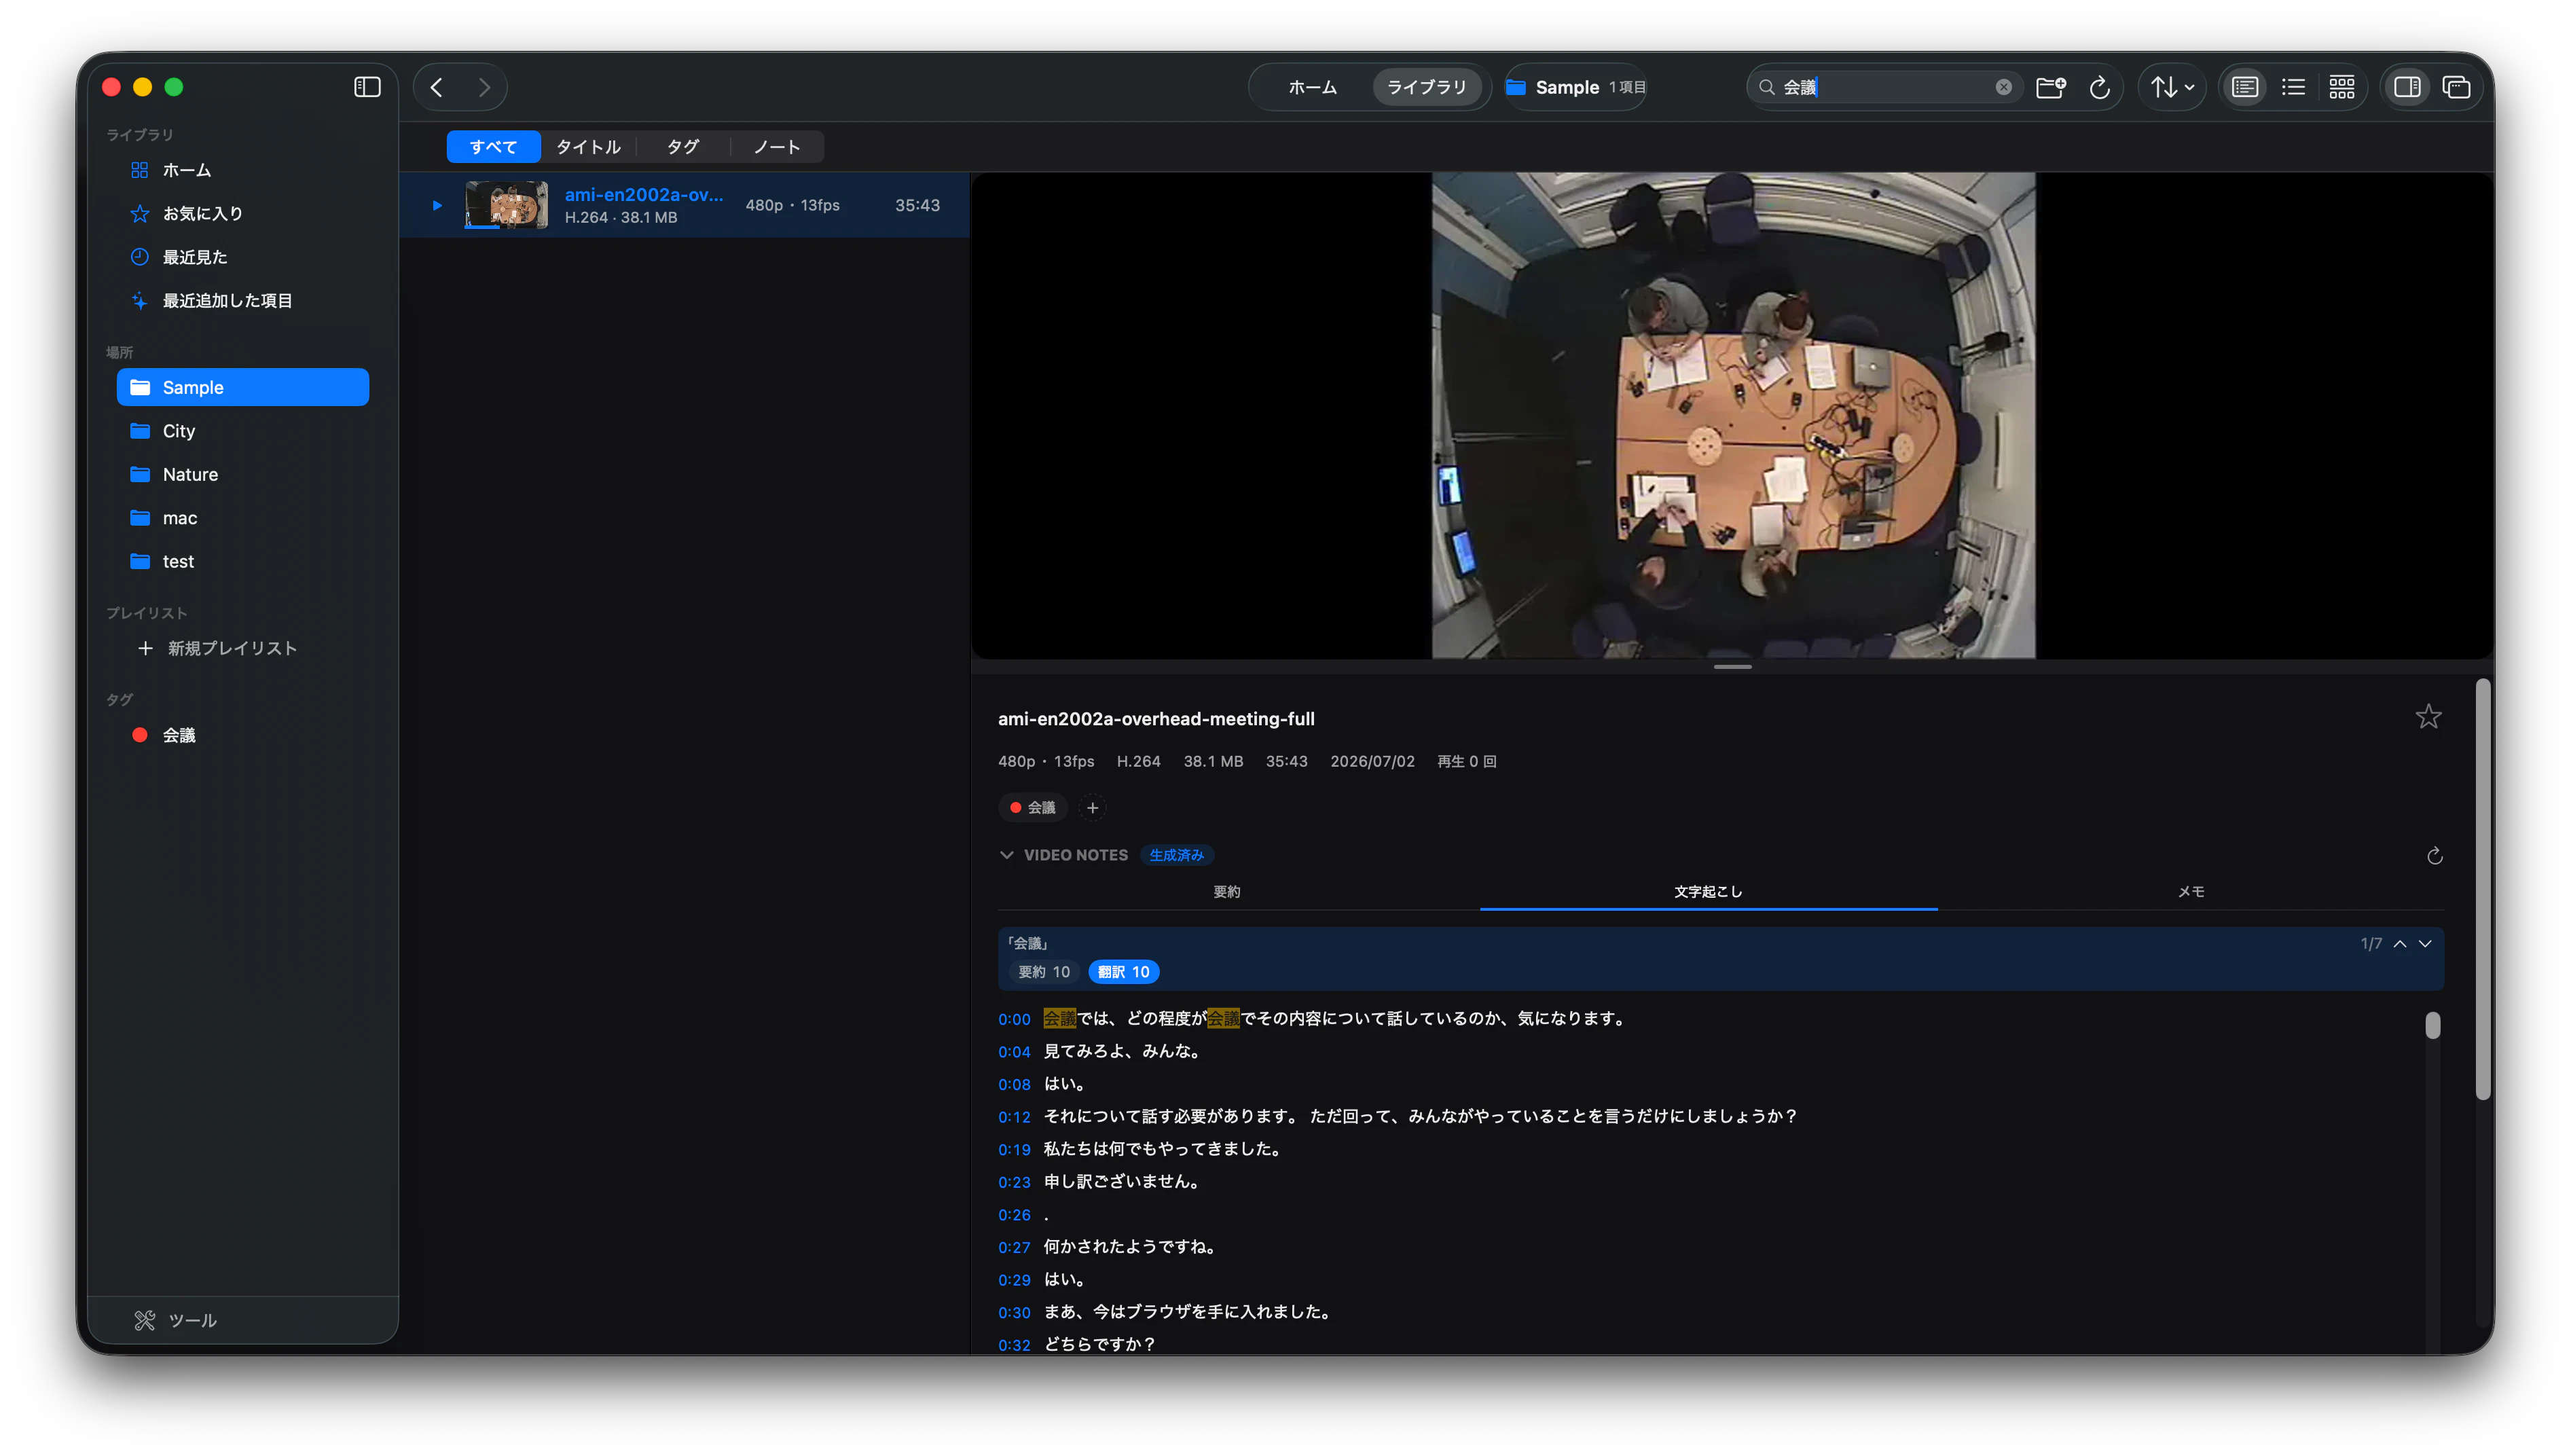Filter search by すべて
Screen dimensions: 2571x1456
click(x=493, y=147)
